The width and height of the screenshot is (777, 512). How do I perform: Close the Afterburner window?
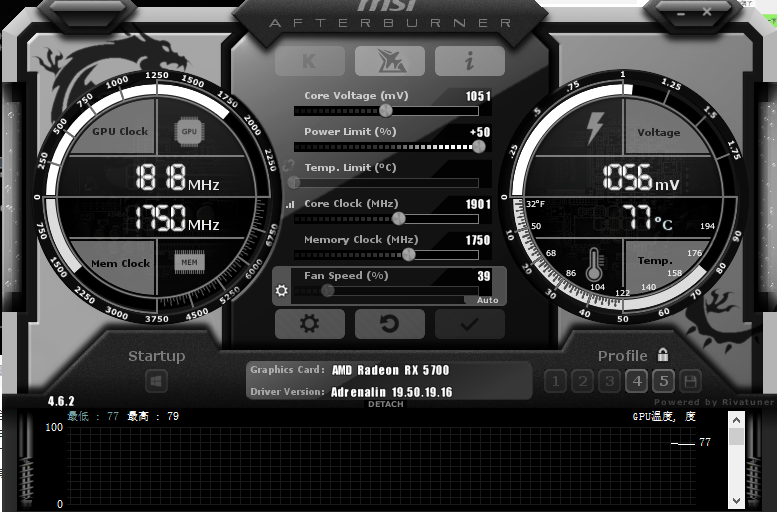click(707, 12)
